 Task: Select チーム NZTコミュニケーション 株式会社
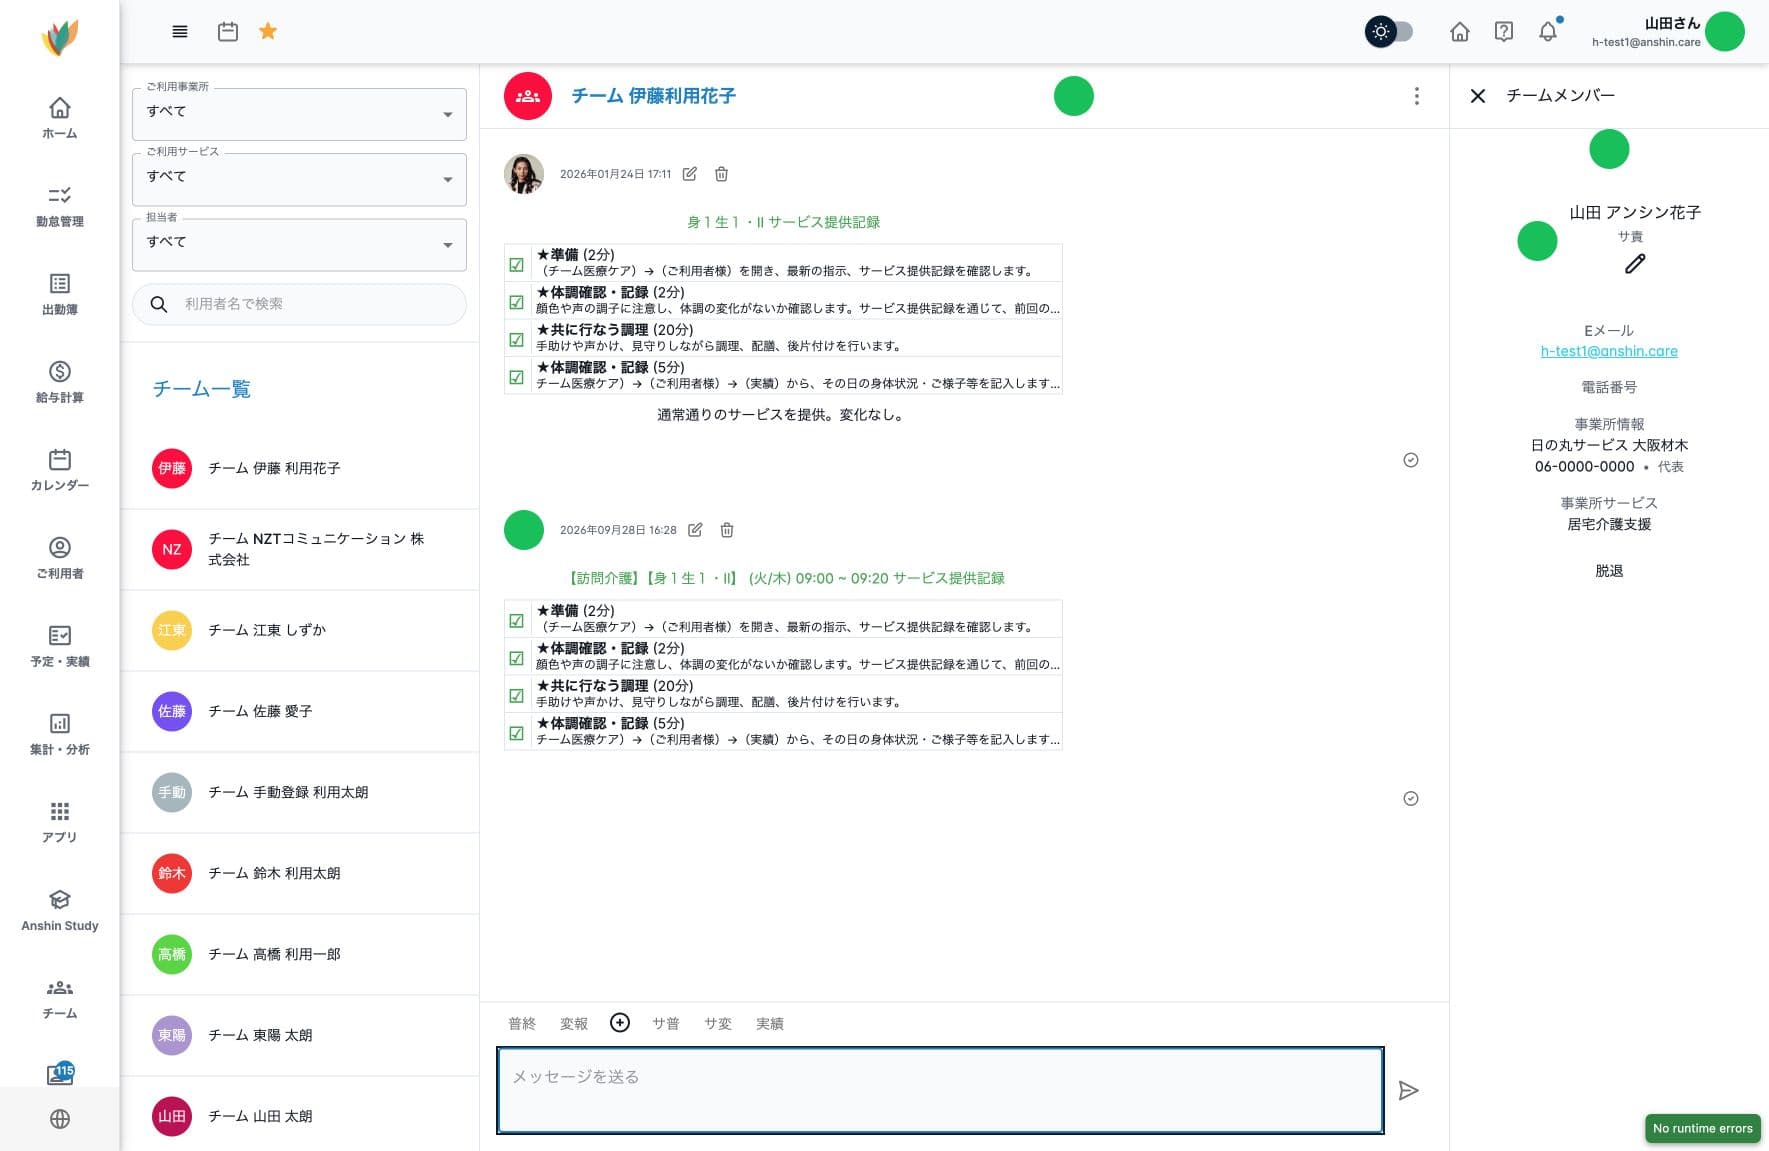pyautogui.click(x=299, y=549)
